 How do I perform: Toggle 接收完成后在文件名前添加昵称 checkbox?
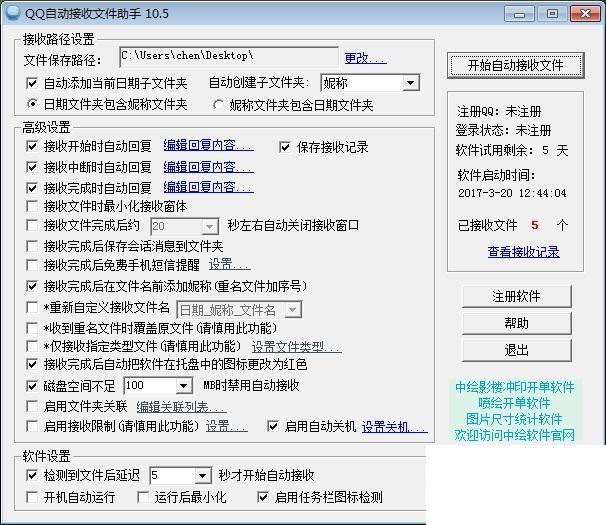[32, 286]
